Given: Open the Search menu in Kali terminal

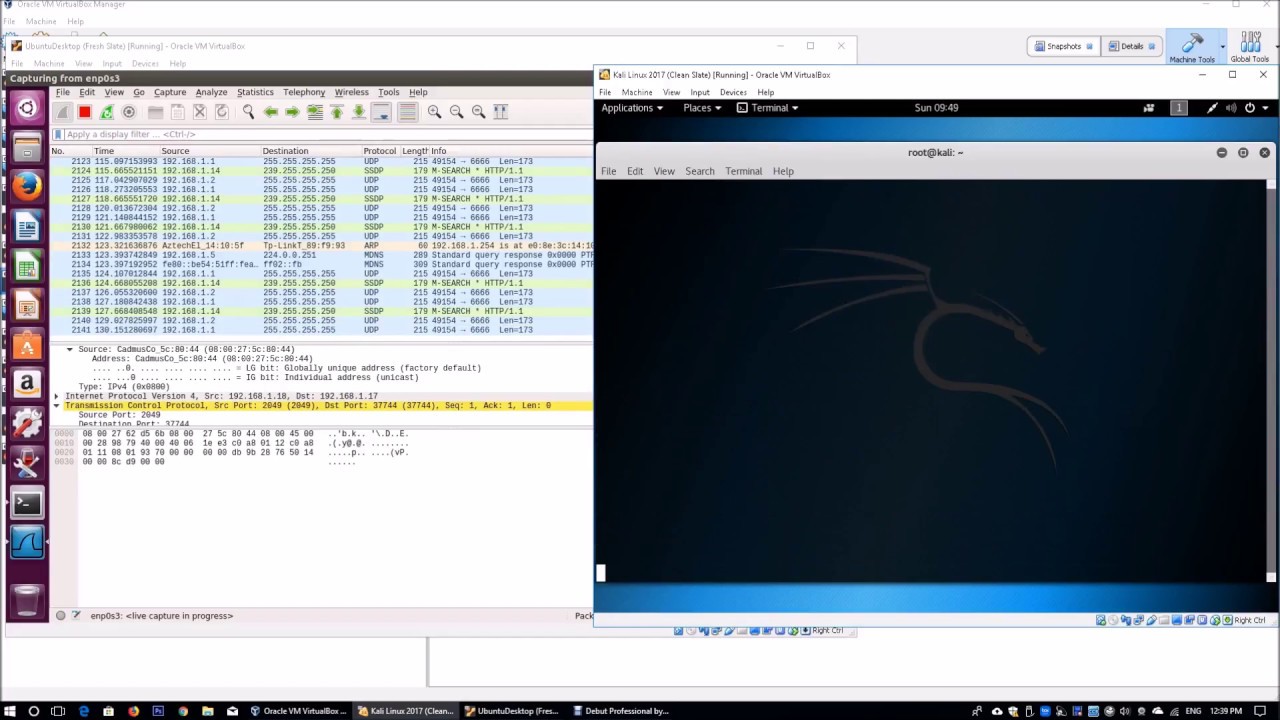Looking at the screenshot, I should pos(700,171).
